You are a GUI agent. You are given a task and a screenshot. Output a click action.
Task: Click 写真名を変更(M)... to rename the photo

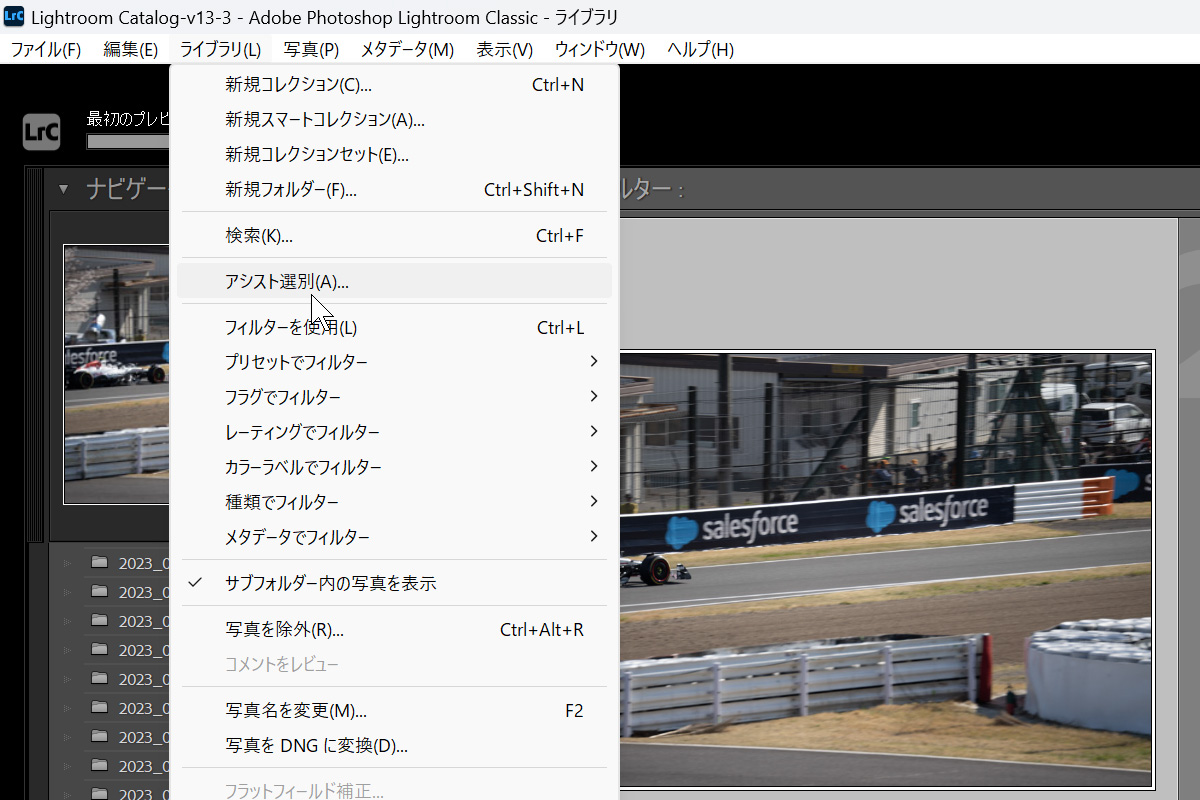click(x=296, y=711)
